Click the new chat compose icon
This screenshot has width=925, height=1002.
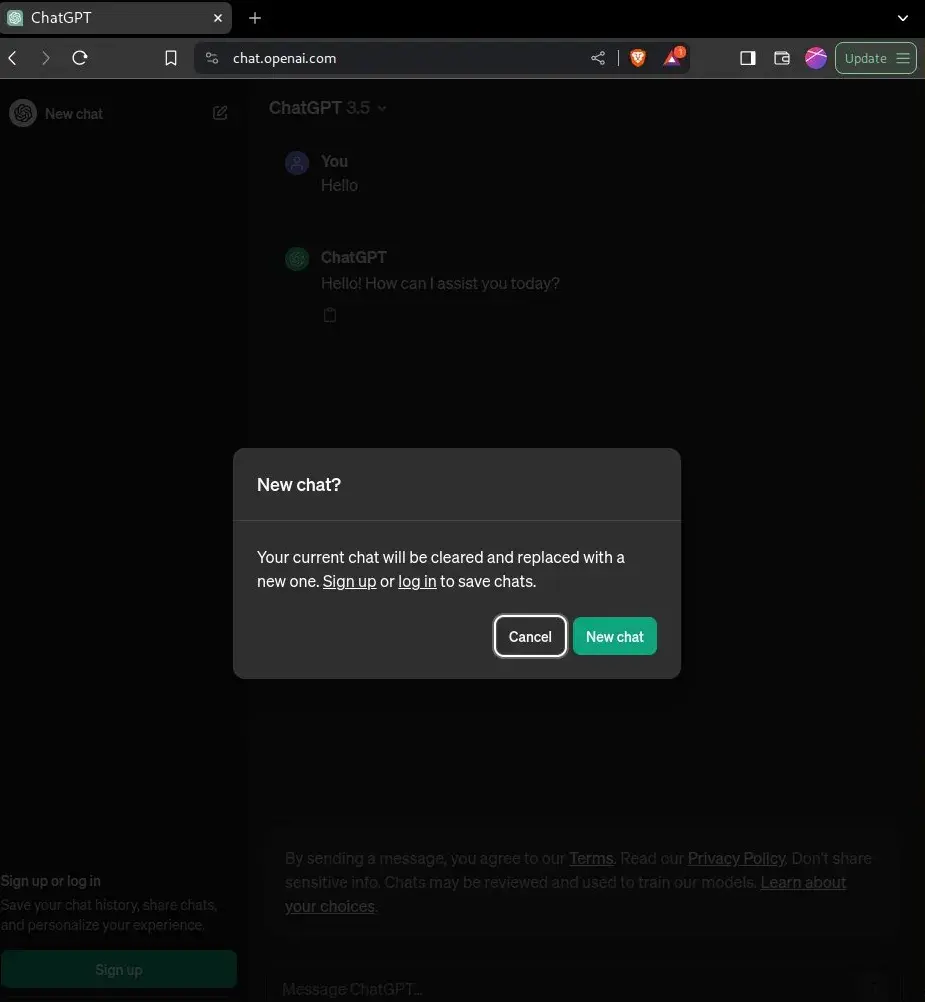220,113
